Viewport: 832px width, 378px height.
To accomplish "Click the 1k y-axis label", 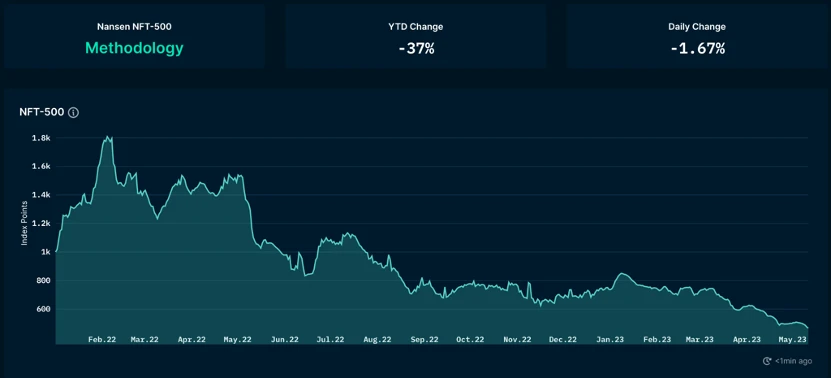I will coord(46,252).
